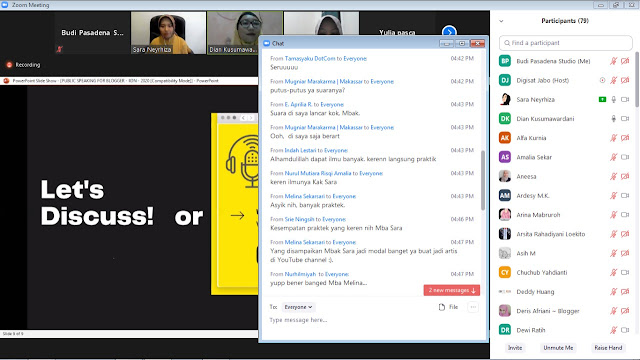
Task: Click the Ardesy M.K. AM avatar
Action: 505,195
